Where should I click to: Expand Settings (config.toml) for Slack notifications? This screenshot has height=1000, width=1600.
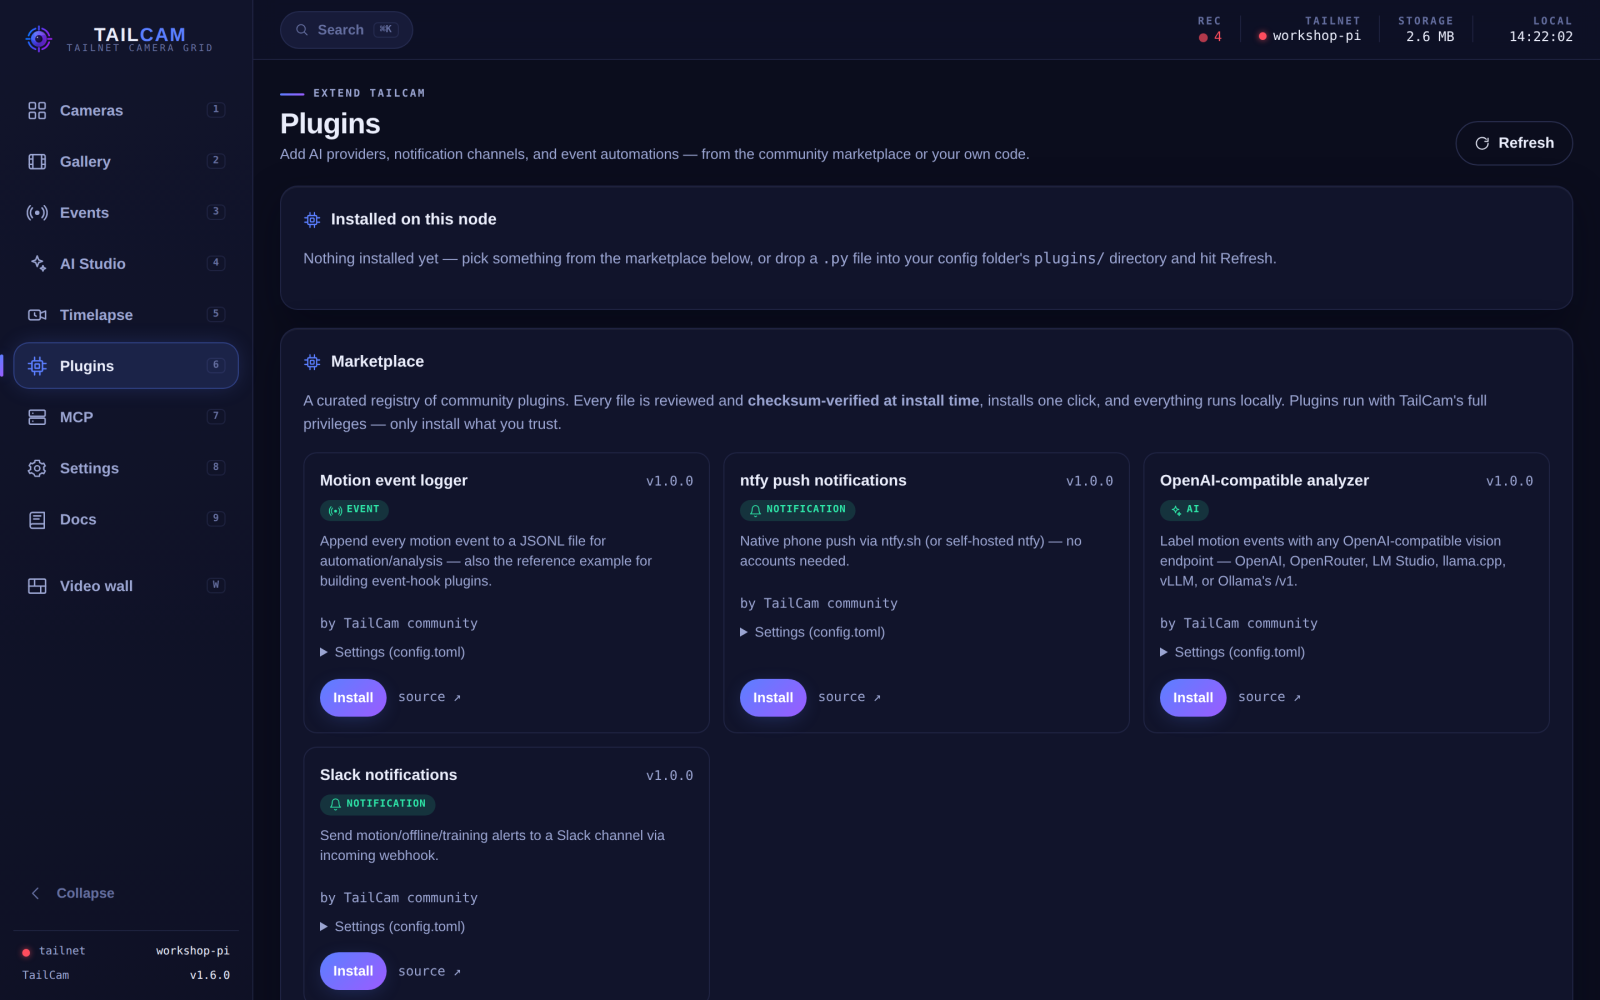tap(392, 927)
